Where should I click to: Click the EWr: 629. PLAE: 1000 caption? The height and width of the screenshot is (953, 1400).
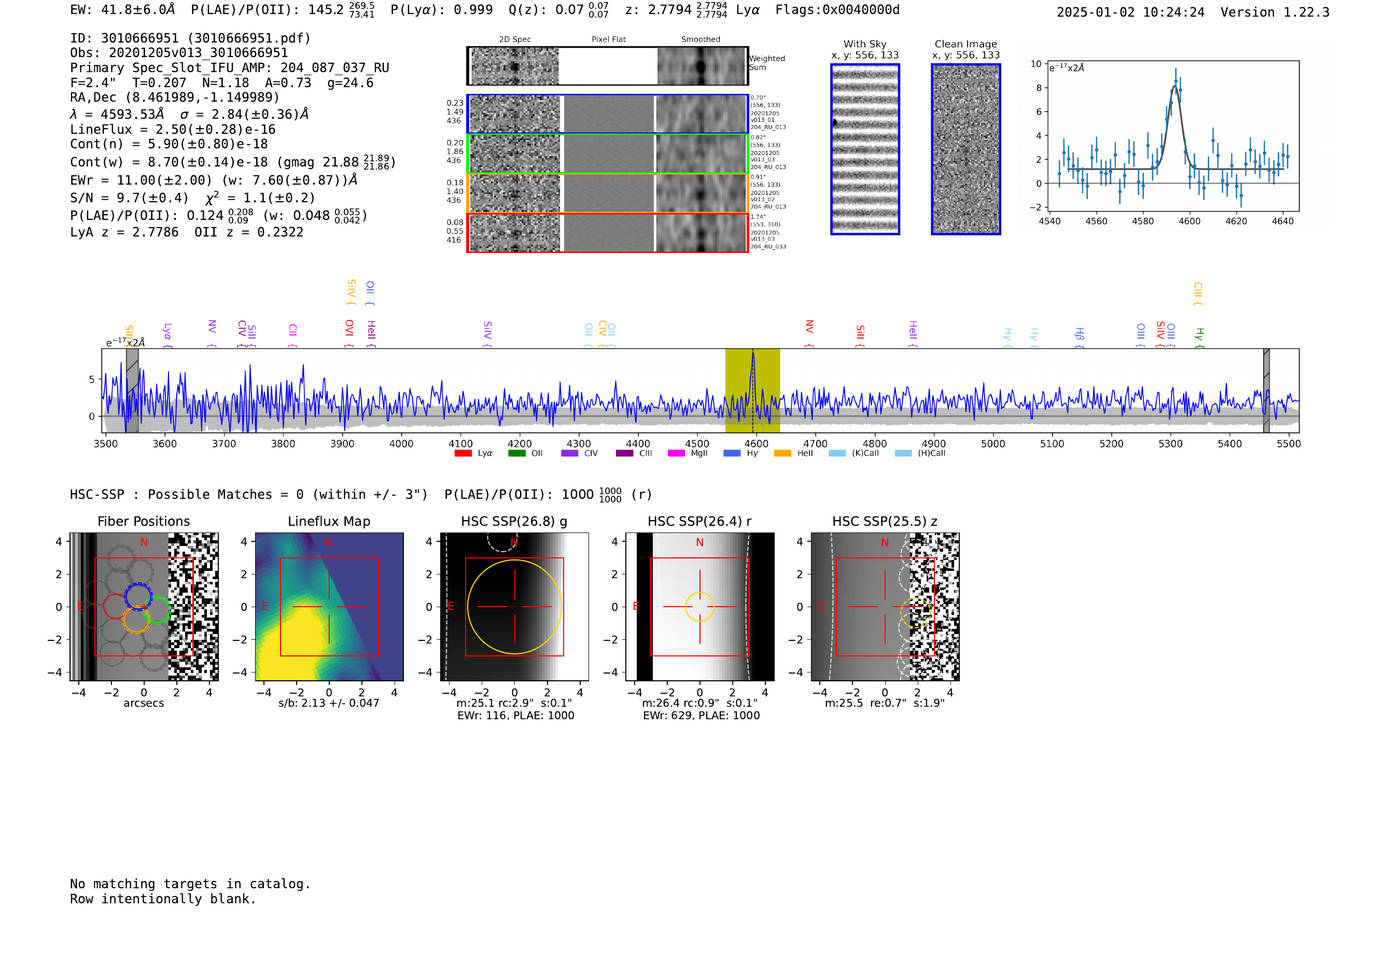click(701, 716)
